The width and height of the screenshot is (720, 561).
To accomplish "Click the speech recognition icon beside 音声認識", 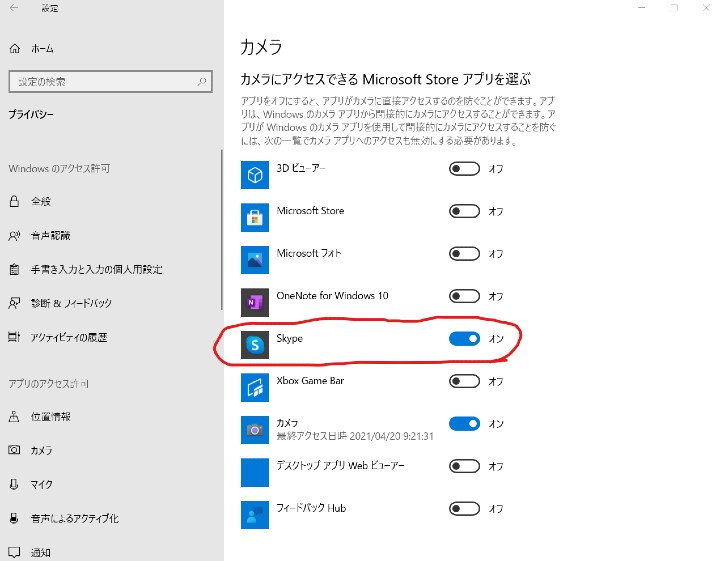I will (x=14, y=236).
